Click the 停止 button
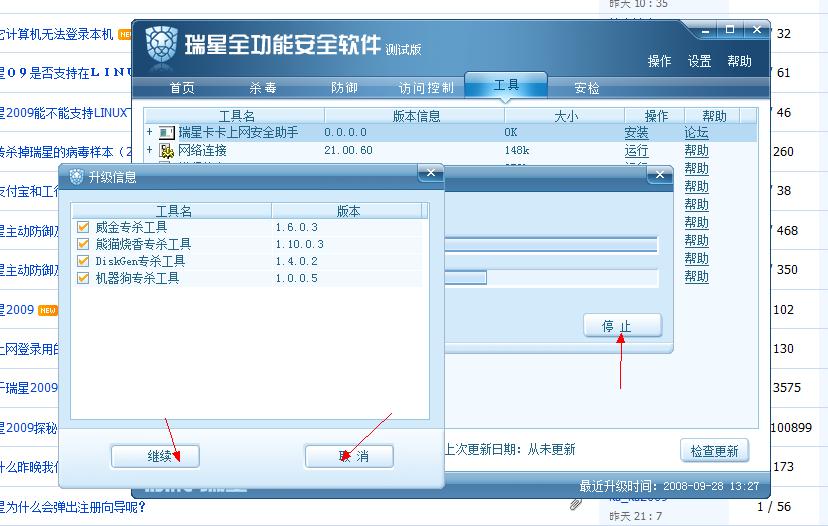The image size is (828, 526). 623,325
